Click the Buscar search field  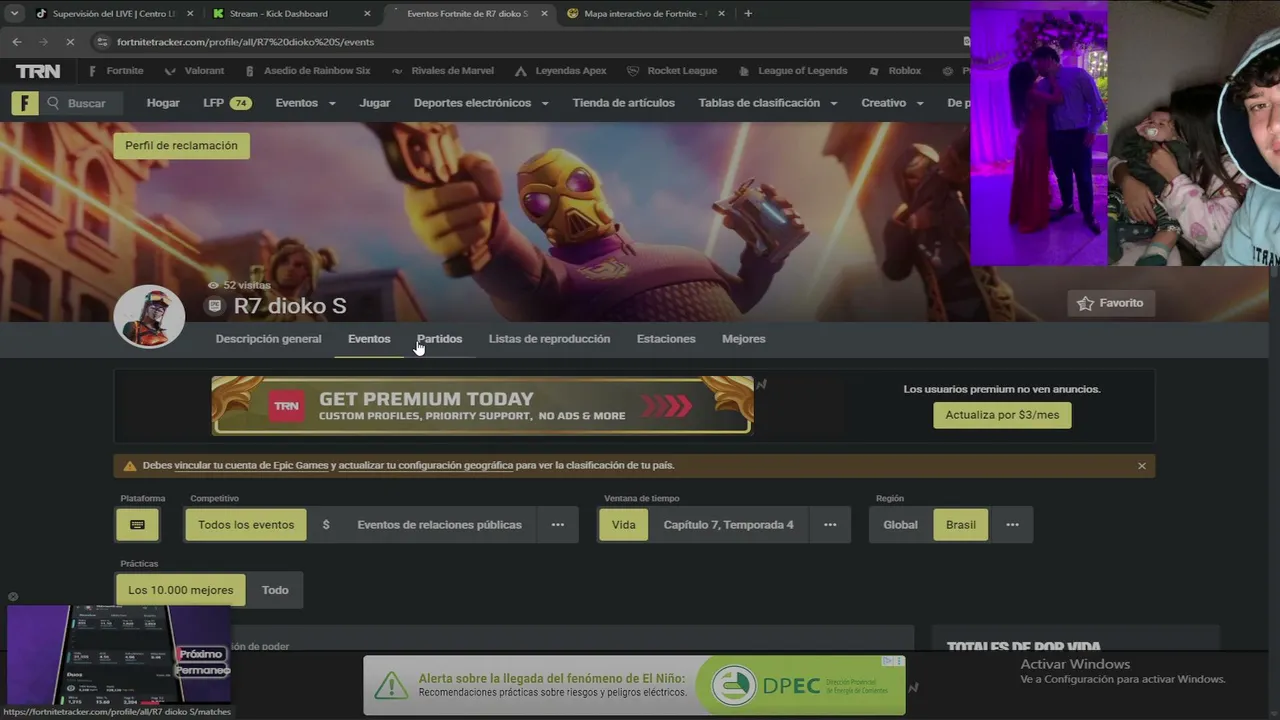84,103
